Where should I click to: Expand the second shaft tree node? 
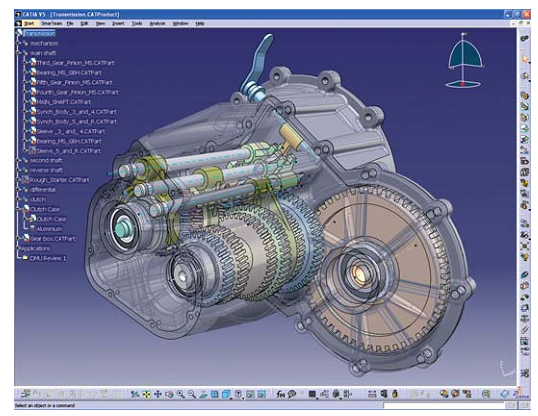18,160
